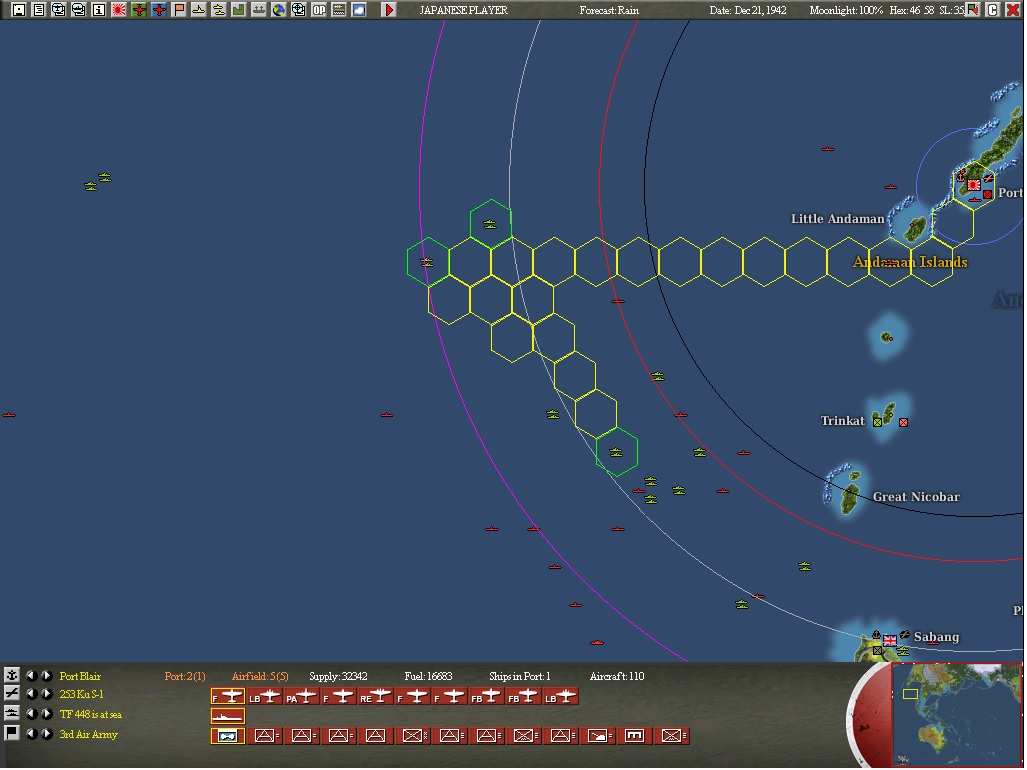The width and height of the screenshot is (1027, 770).
Task: Select the RE recon aircraft unit button
Action: 376,697
